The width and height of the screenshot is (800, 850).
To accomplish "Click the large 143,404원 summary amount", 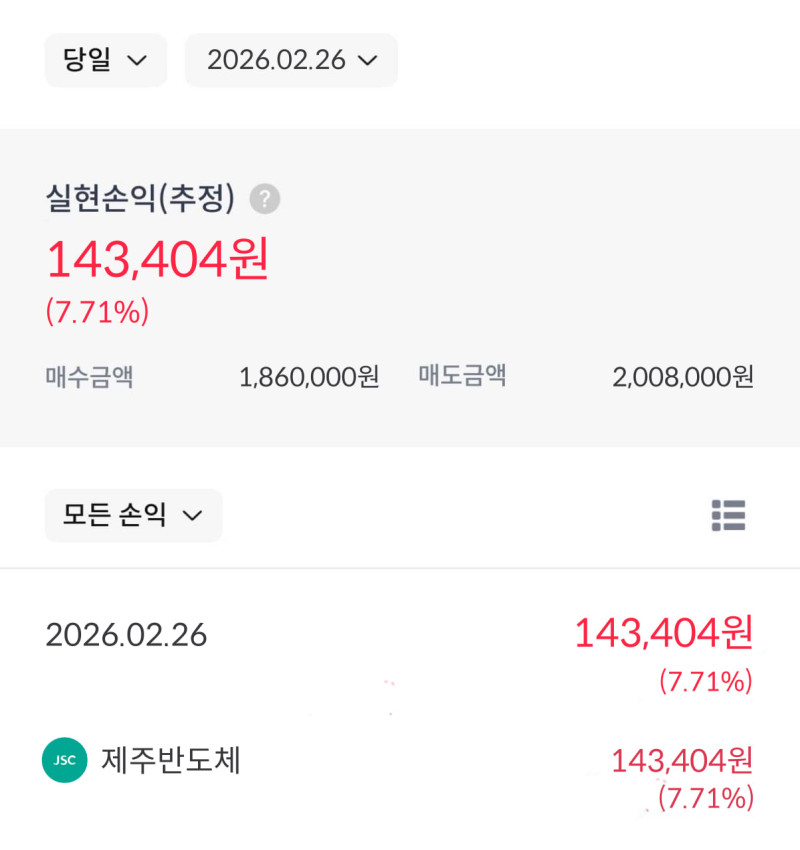I will tap(157, 260).
